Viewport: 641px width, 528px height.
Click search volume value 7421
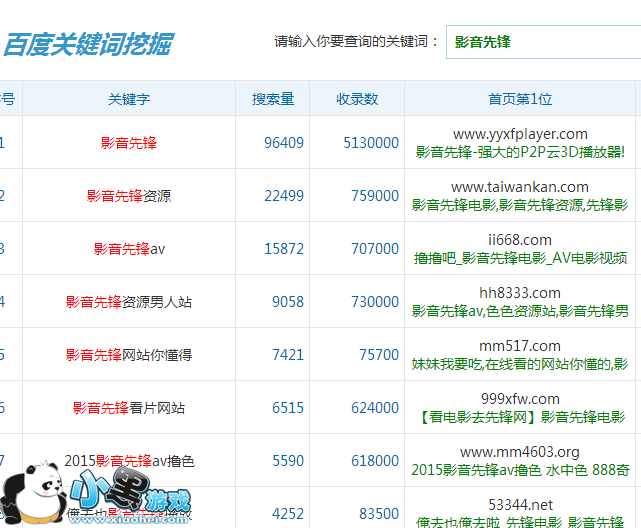click(288, 355)
